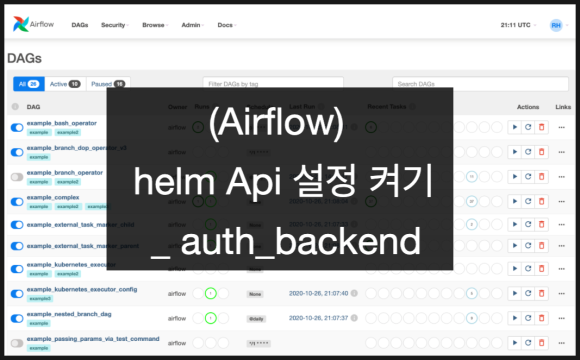Viewport: 580px width, 360px height.
Task: Pause the example_kubernetes_executor DAG
Action: 17,269
